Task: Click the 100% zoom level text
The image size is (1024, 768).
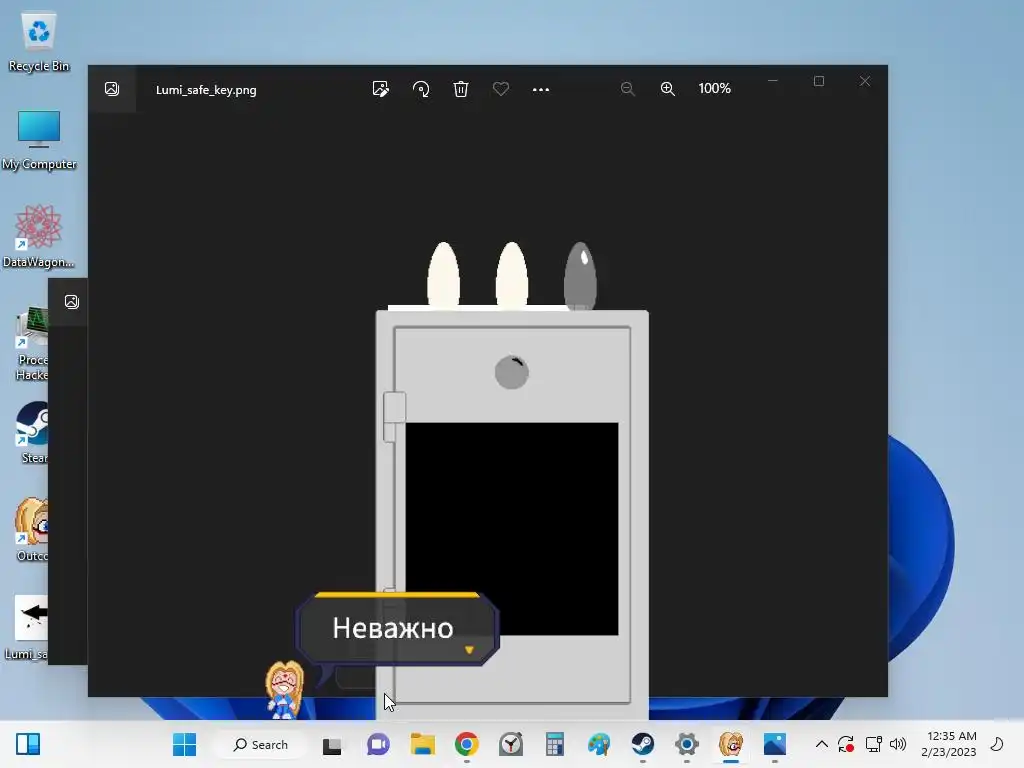Action: [714, 88]
